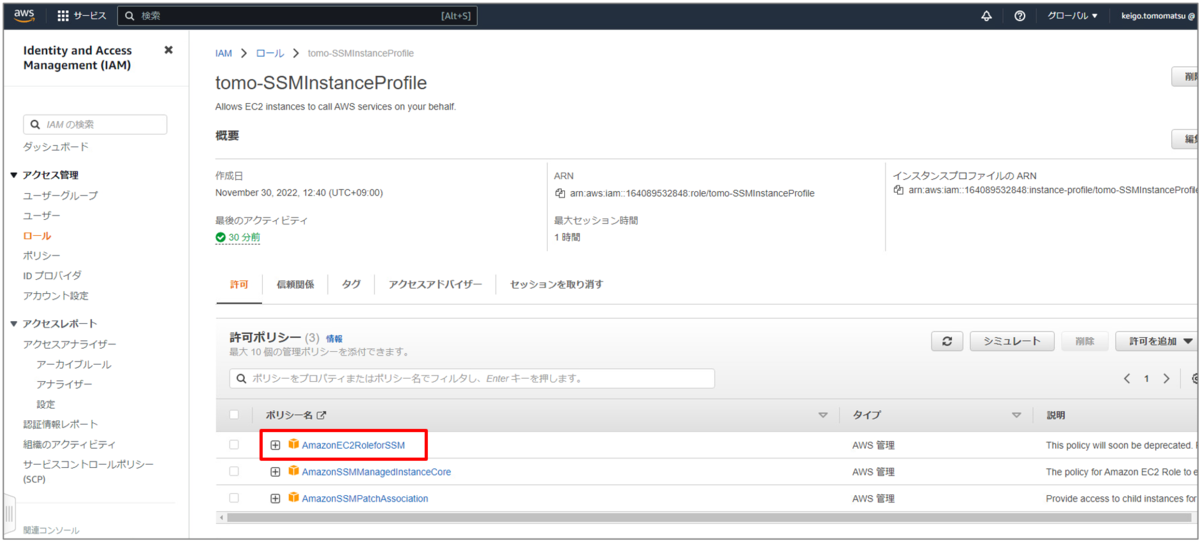The width and height of the screenshot is (1200, 543).
Task: Focus the policy filter search field
Action: [472, 379]
